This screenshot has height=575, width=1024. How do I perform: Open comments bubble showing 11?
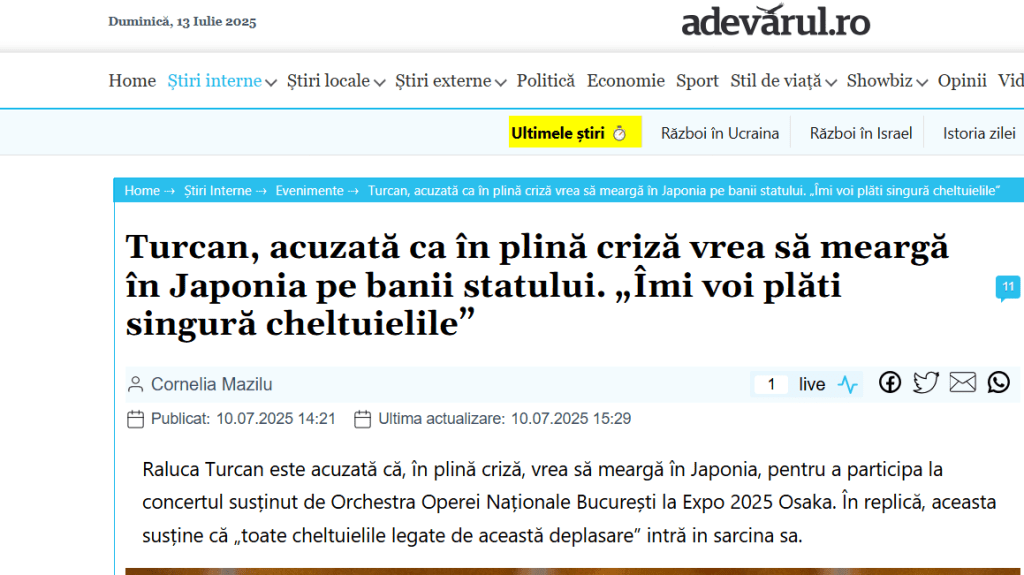tap(1007, 289)
